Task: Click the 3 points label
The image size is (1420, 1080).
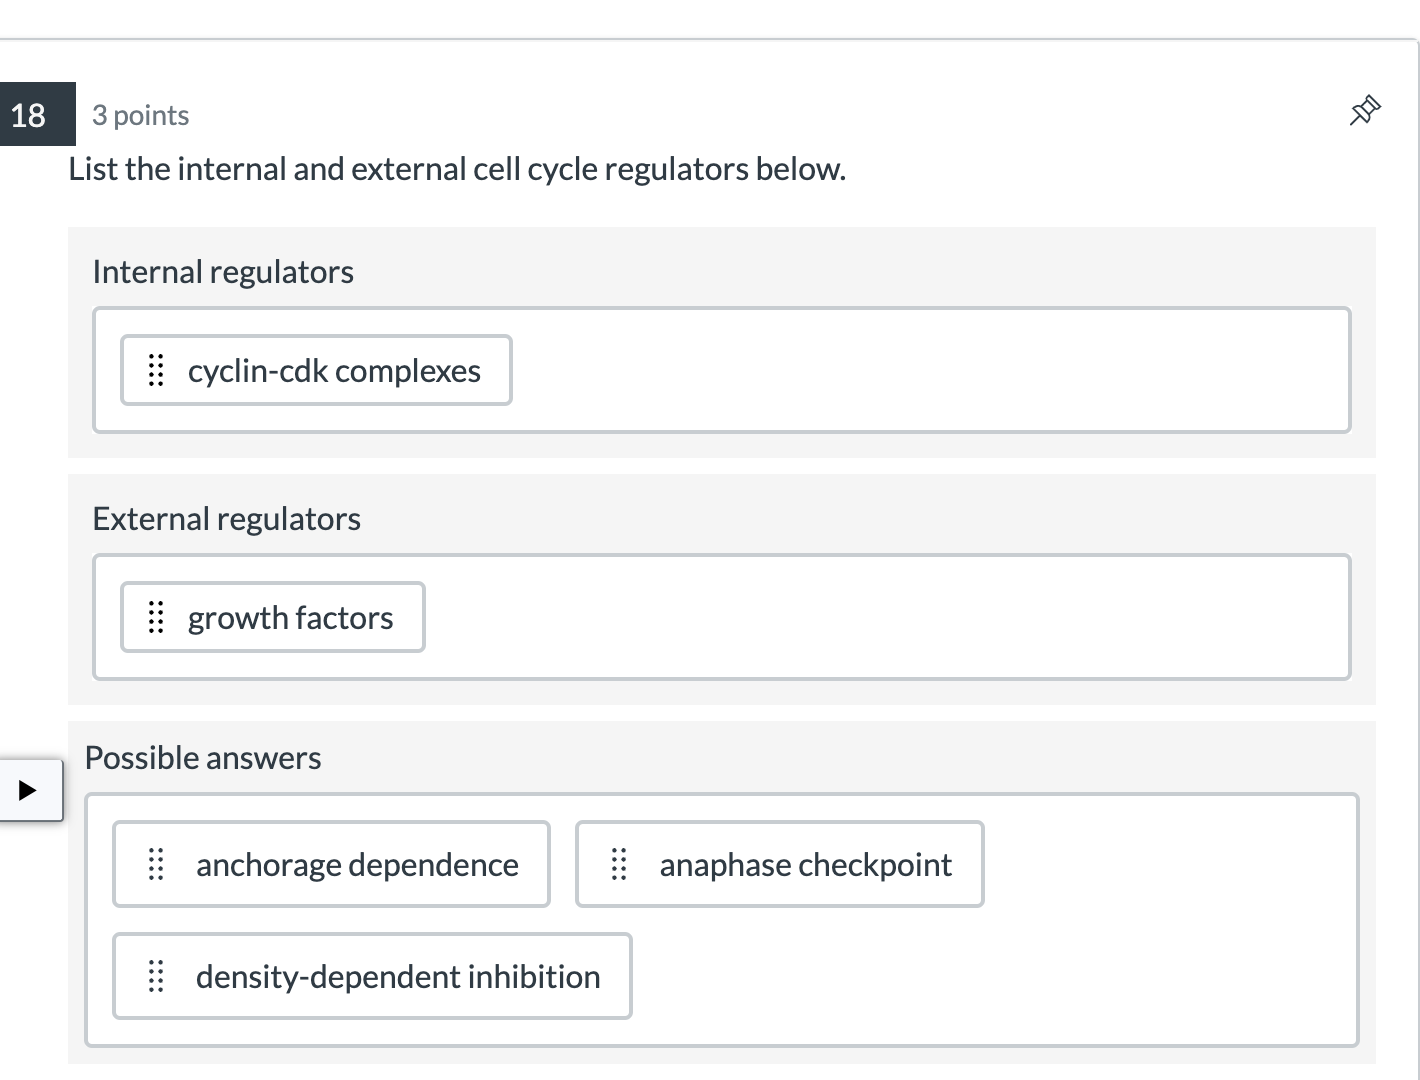Action: (x=141, y=116)
